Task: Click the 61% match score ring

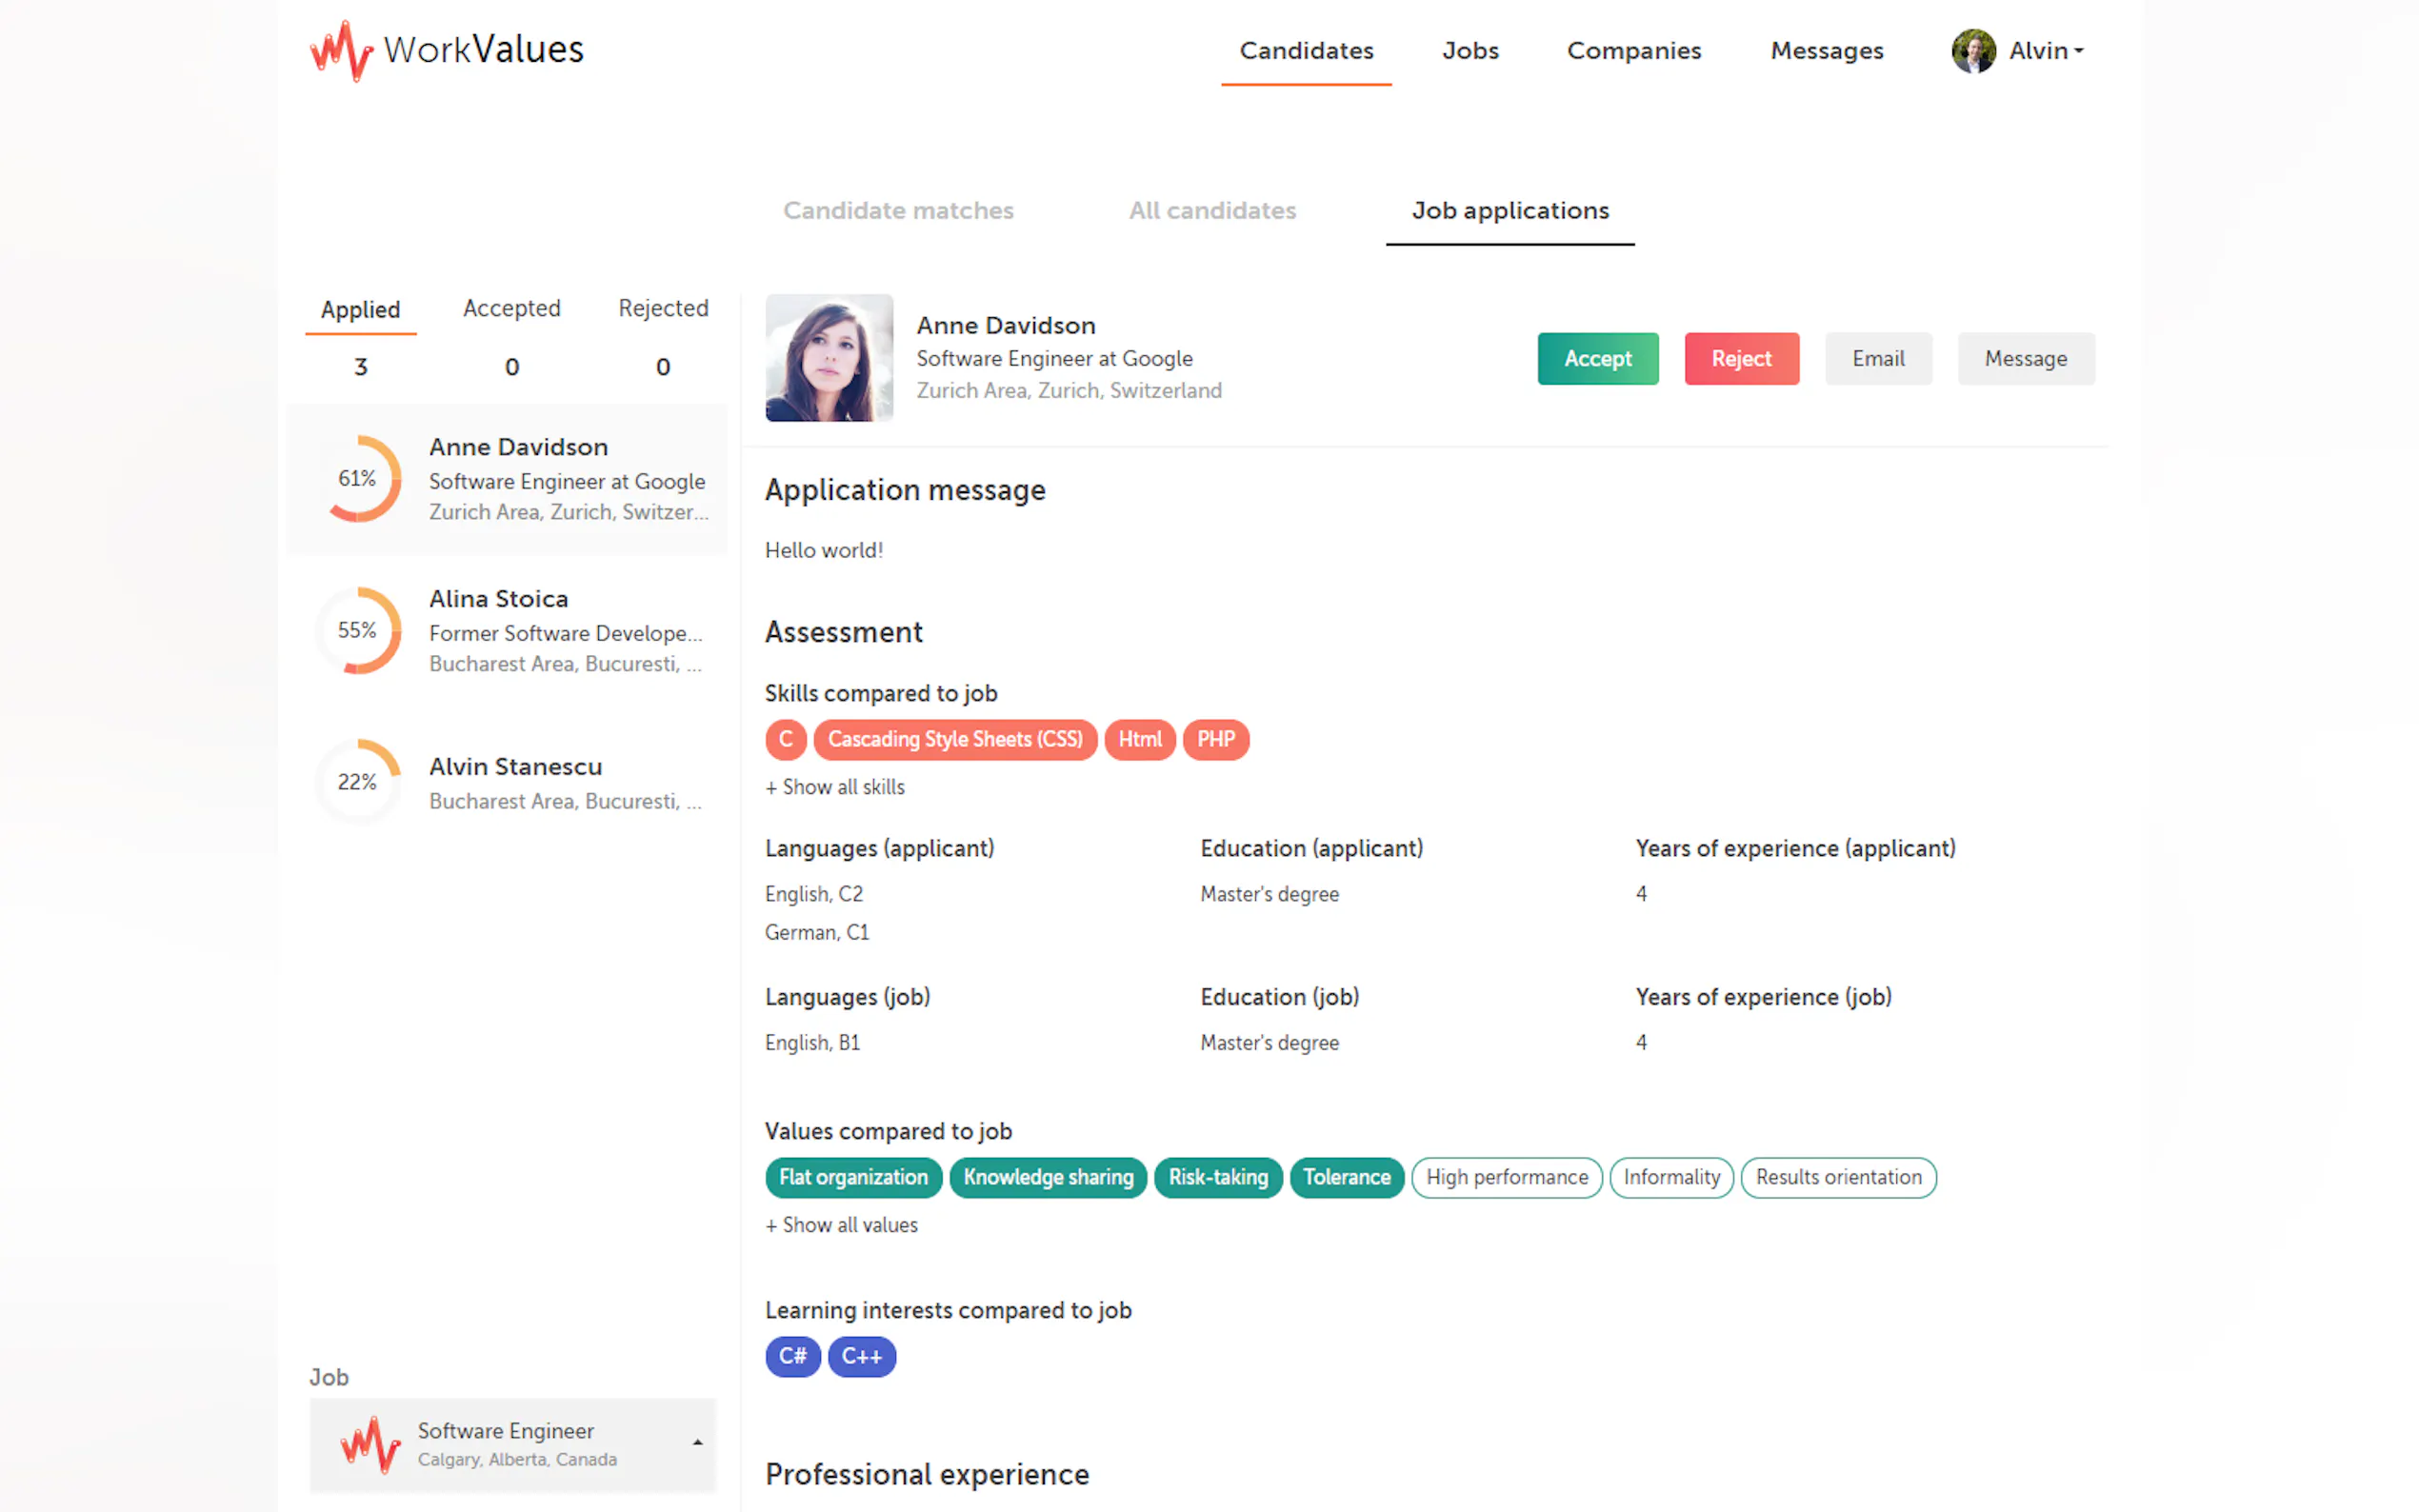Action: tap(357, 479)
